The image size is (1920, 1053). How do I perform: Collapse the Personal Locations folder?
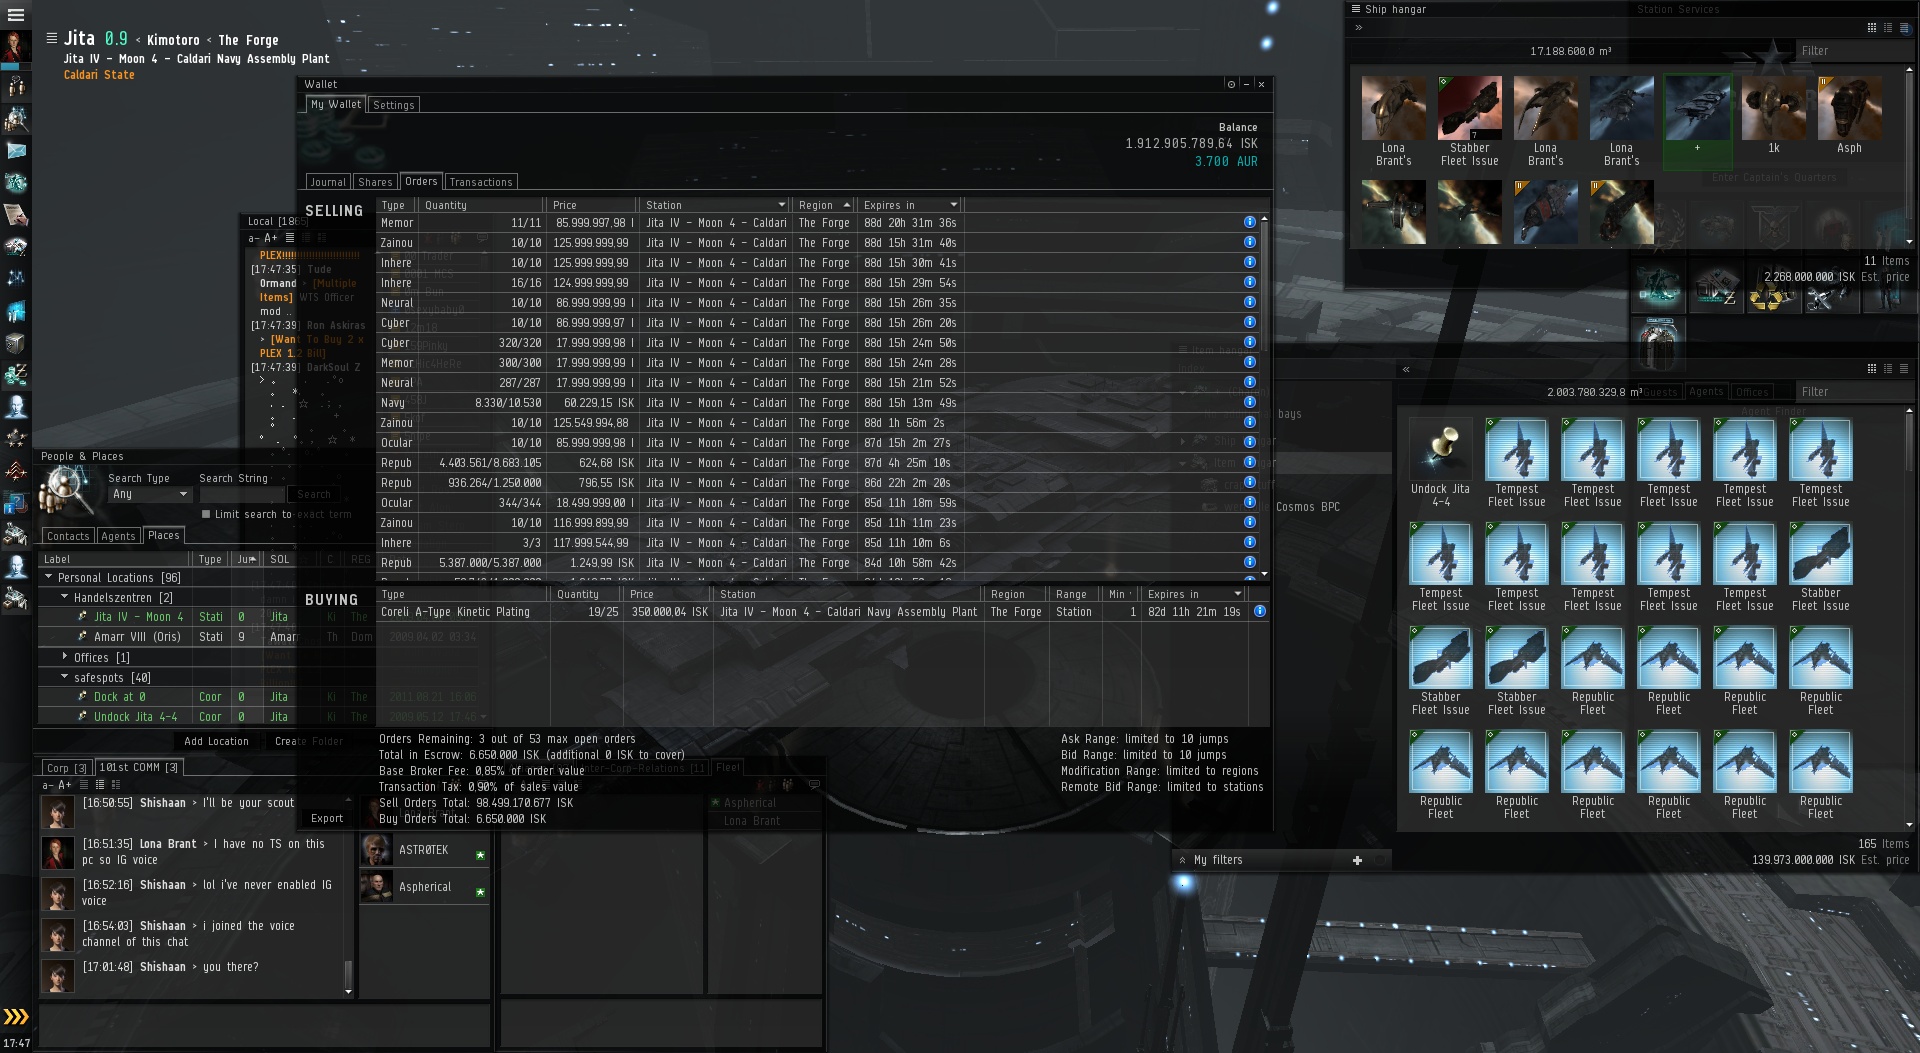(48, 577)
